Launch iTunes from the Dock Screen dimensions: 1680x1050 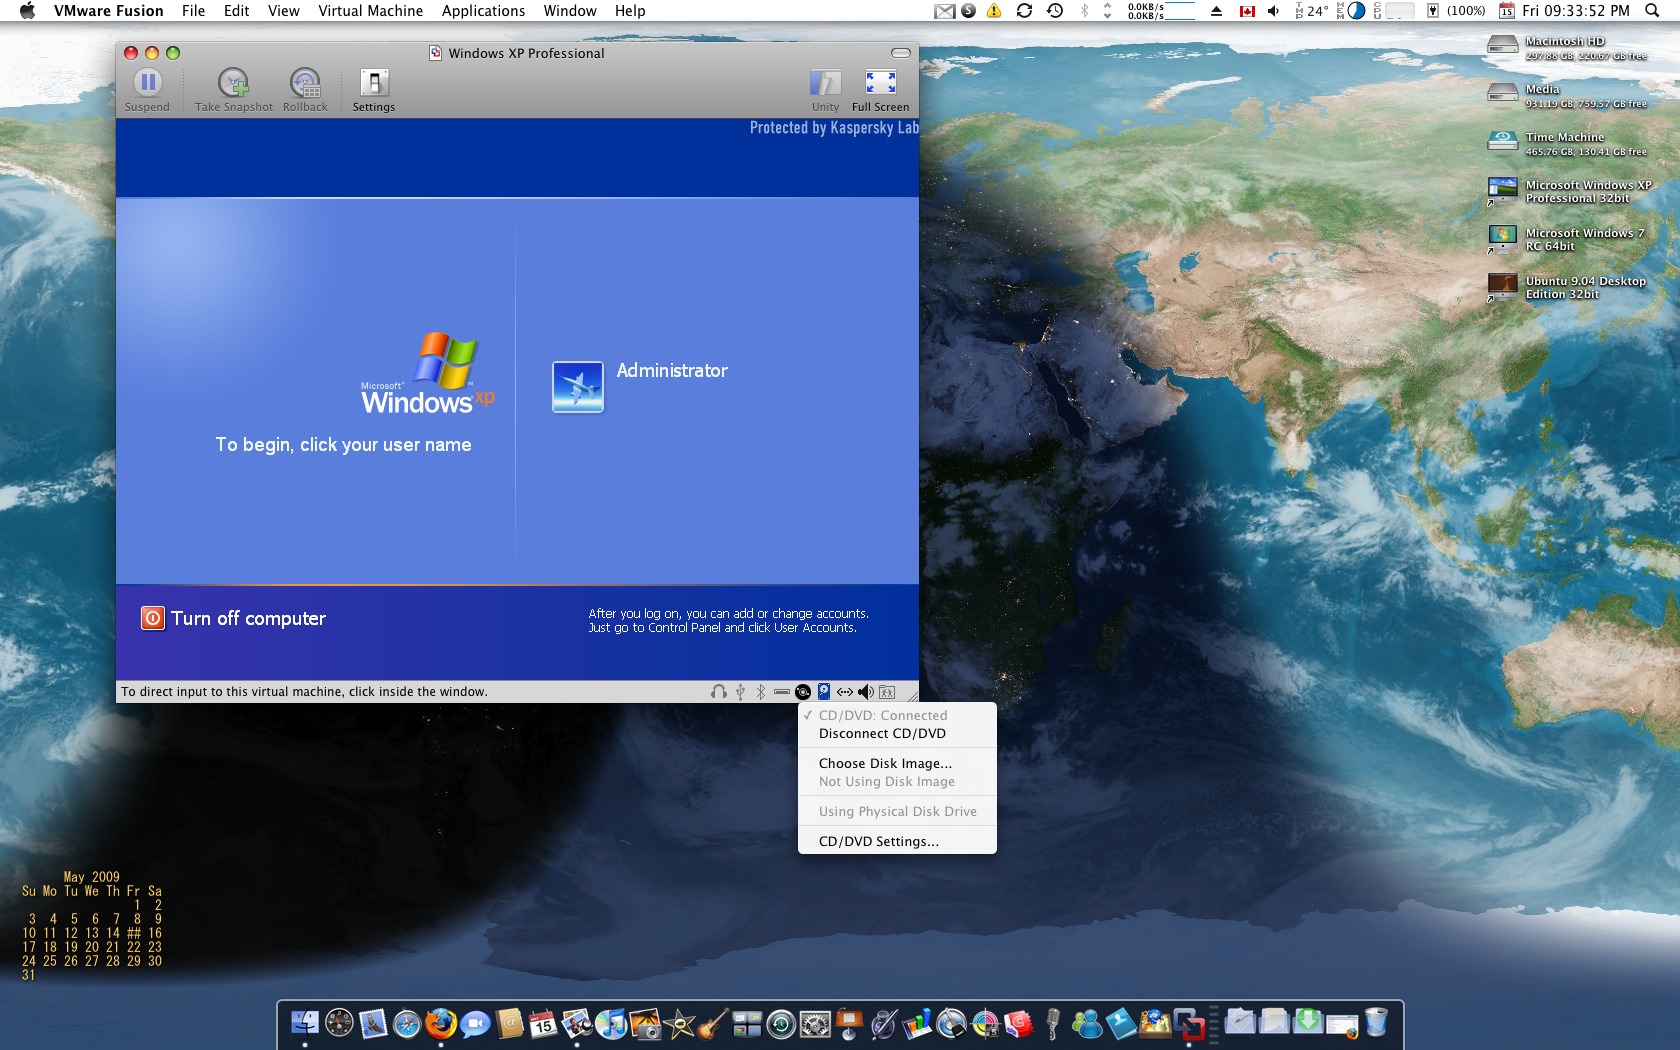point(611,1023)
